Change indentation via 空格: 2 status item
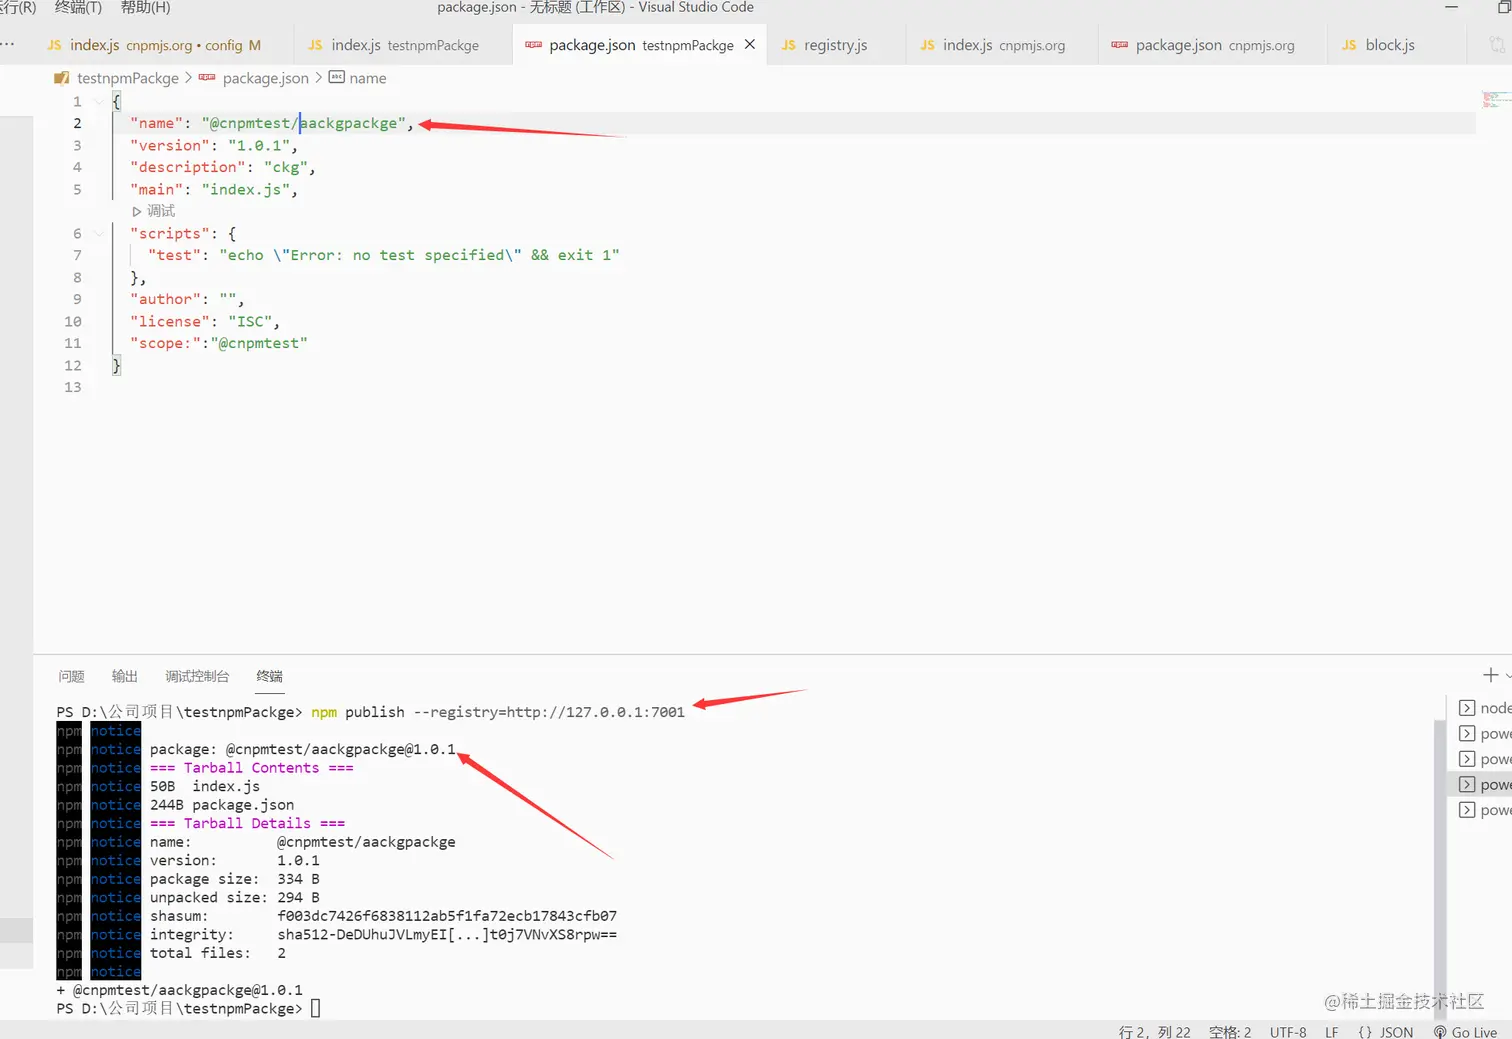The height and width of the screenshot is (1039, 1512). [x=1230, y=1032]
